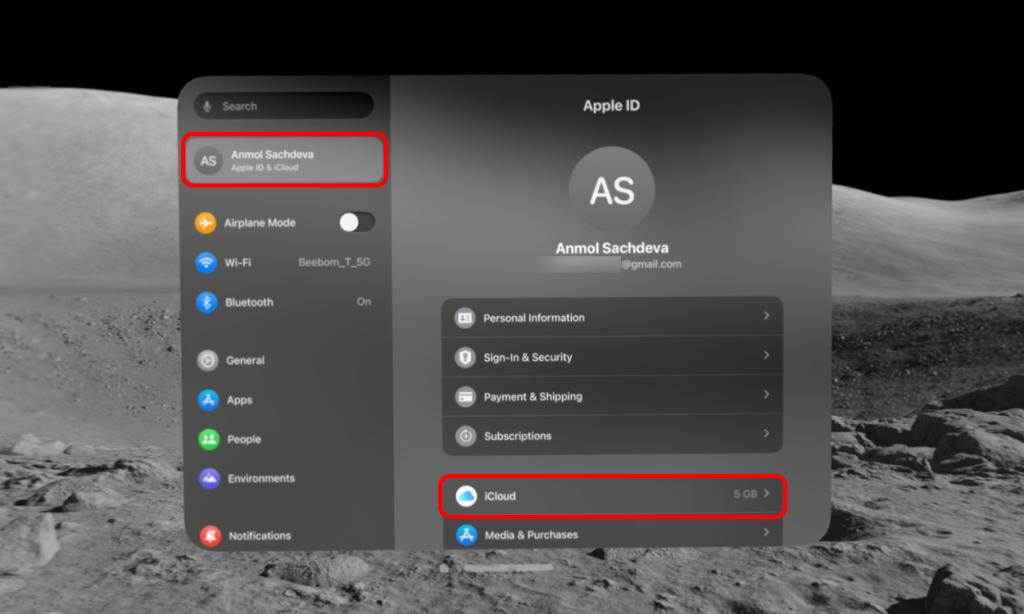1024x614 pixels.
Task: Open Environments settings label
Action: [261, 479]
